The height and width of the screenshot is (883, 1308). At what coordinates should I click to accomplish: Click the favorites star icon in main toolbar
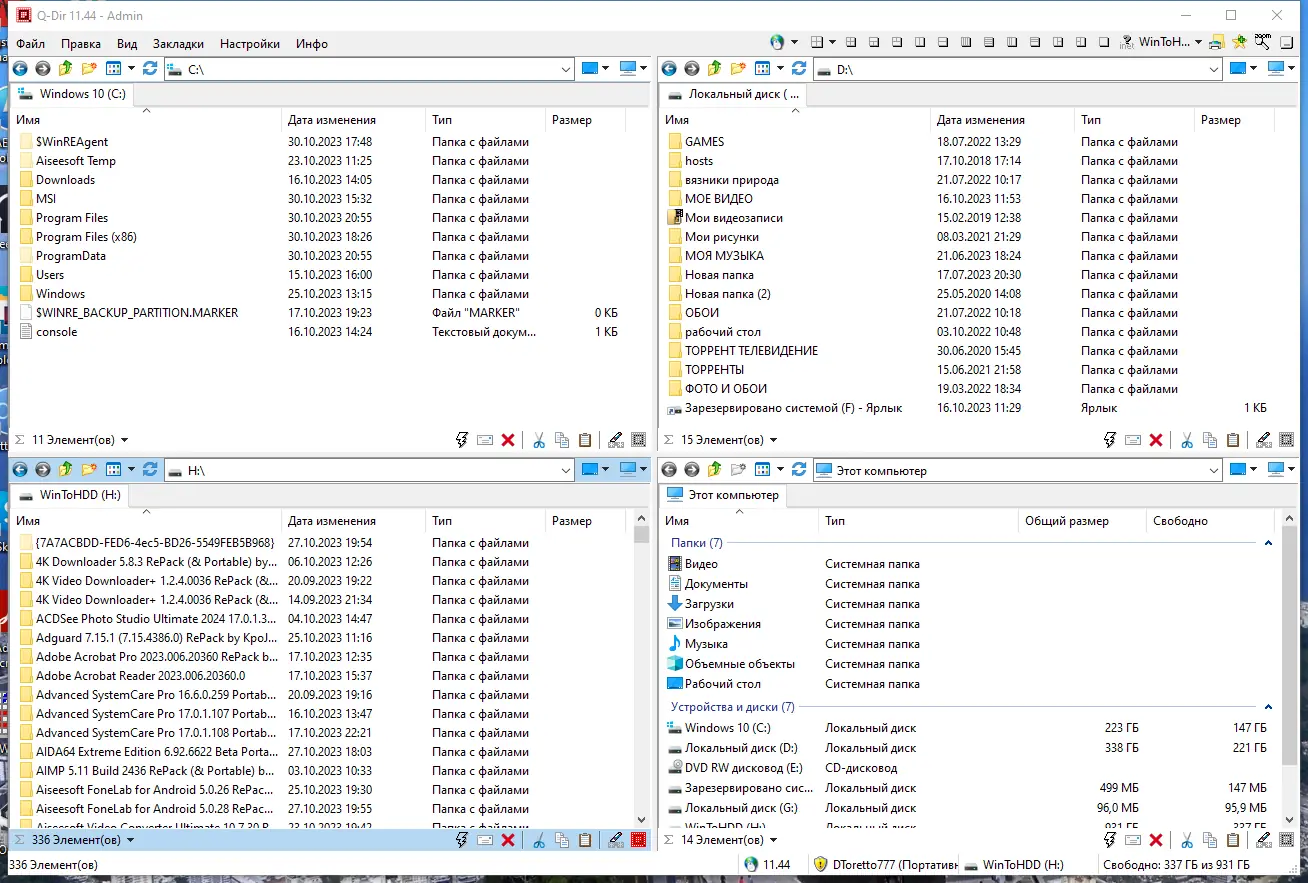1240,42
